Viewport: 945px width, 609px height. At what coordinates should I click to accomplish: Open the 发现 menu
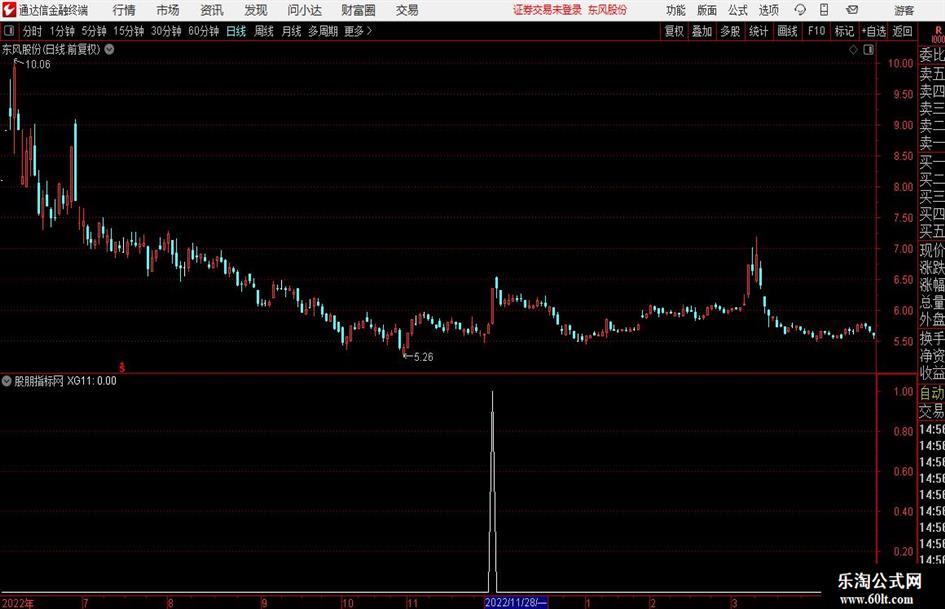click(x=256, y=10)
